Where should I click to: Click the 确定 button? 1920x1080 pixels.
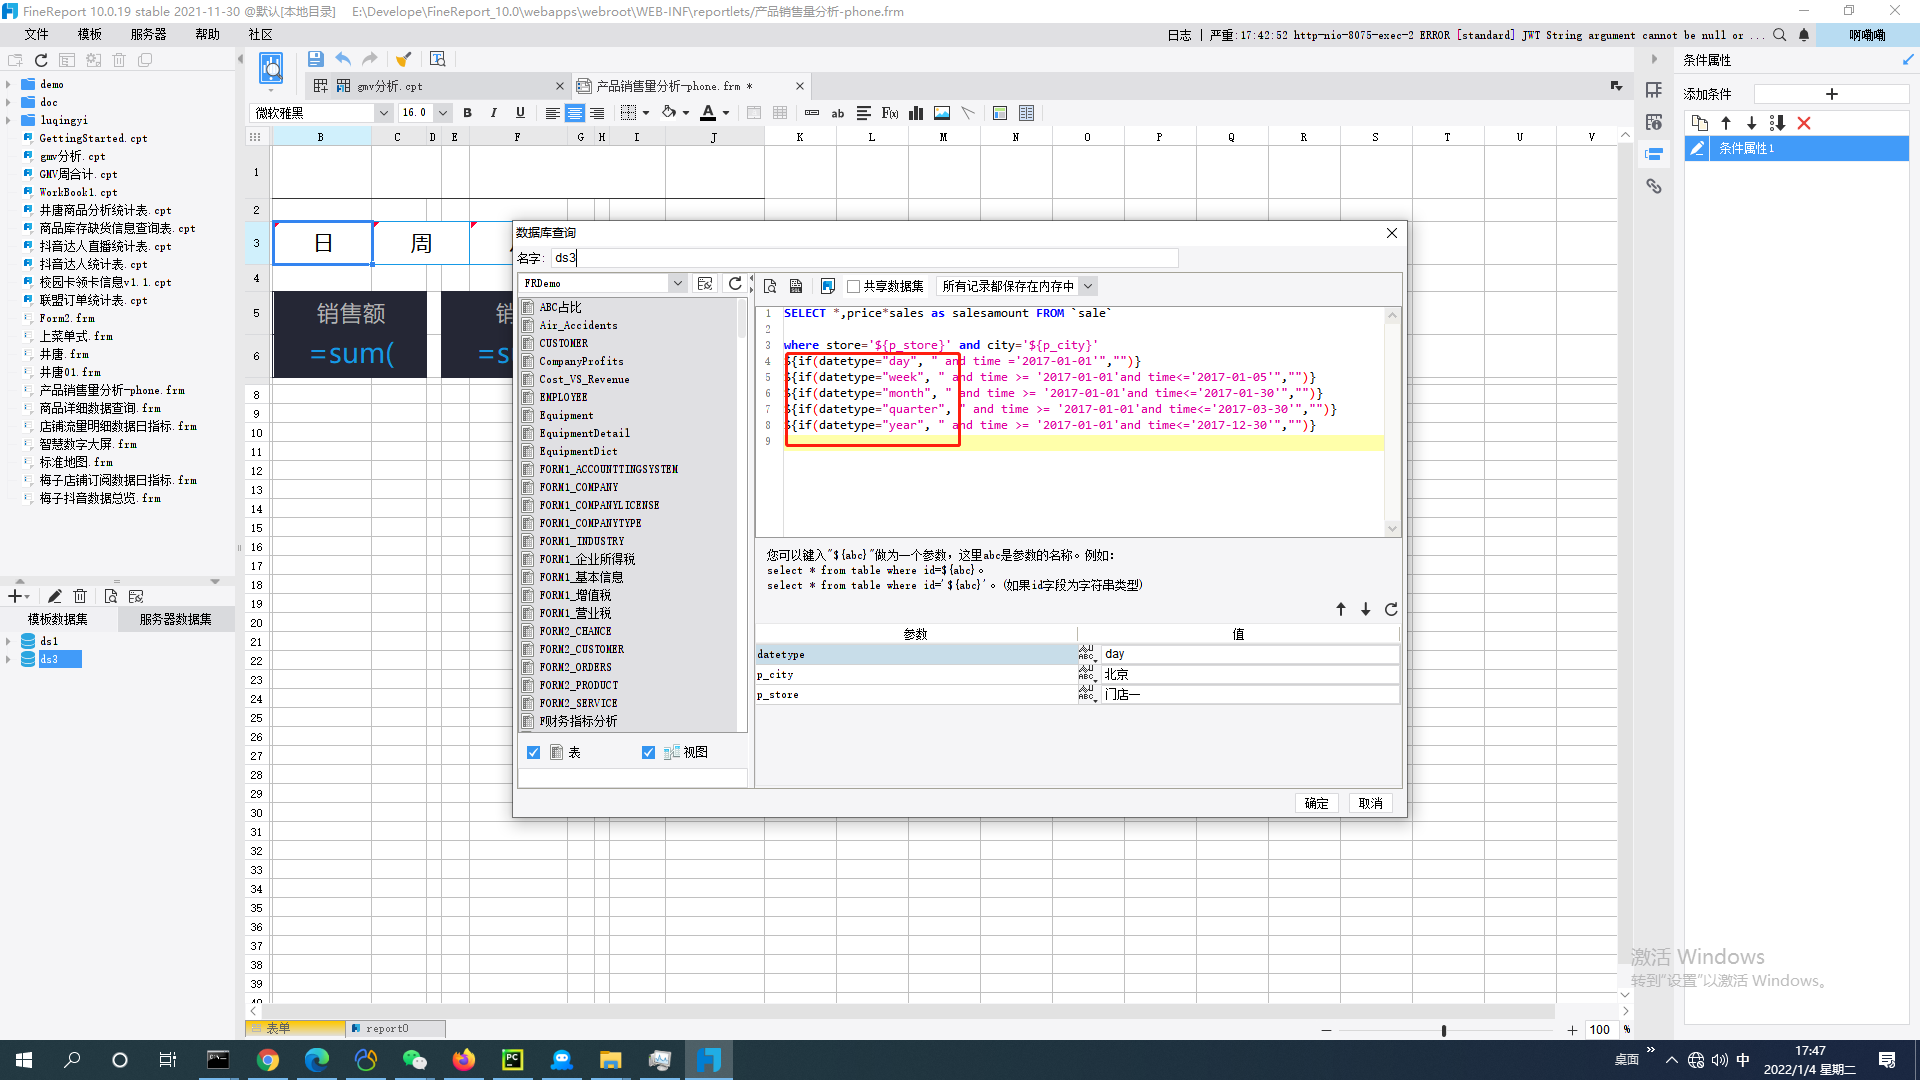1317,804
